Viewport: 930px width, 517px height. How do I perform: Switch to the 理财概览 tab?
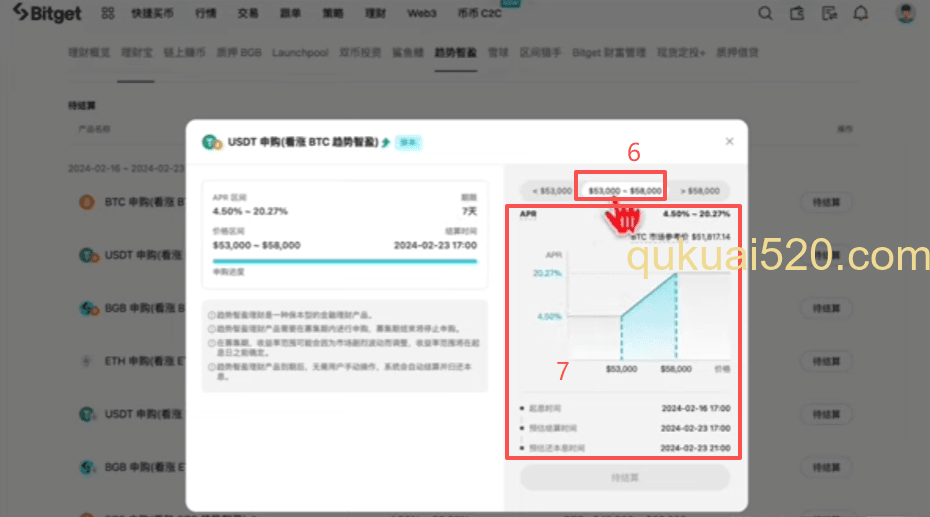tap(89, 53)
